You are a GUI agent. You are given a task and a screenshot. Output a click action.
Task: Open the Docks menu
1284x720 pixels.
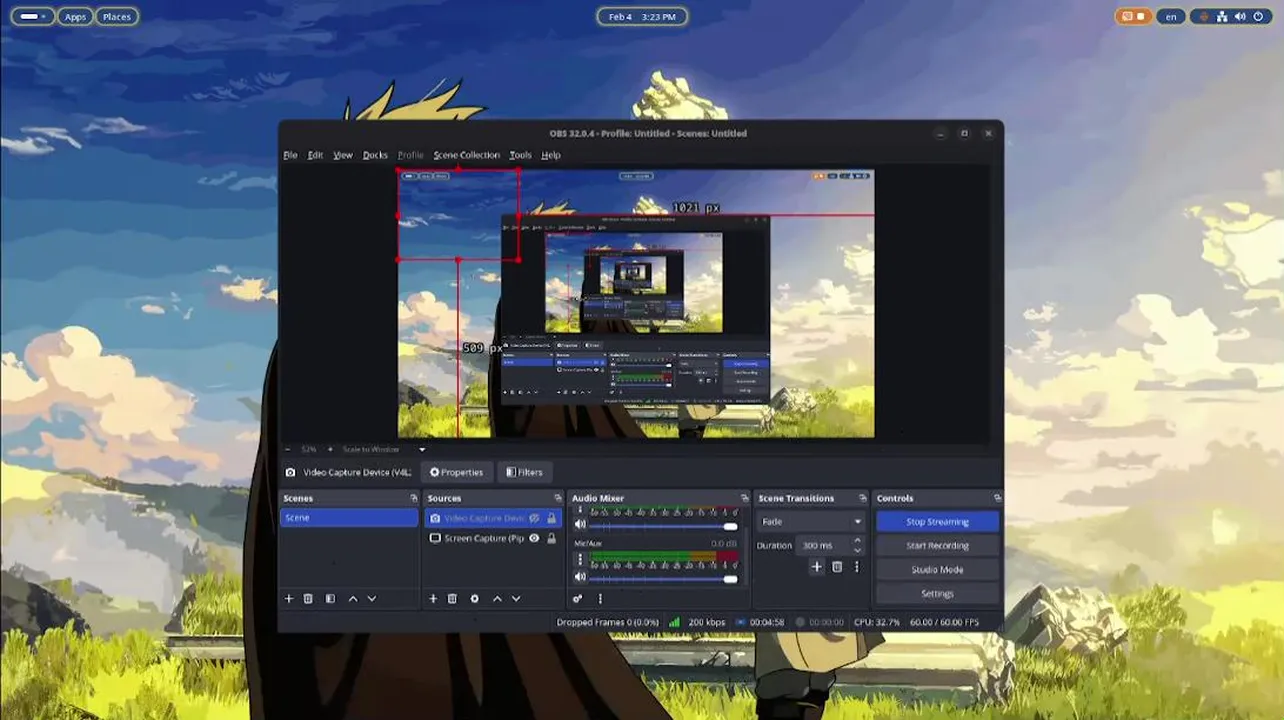coord(375,155)
